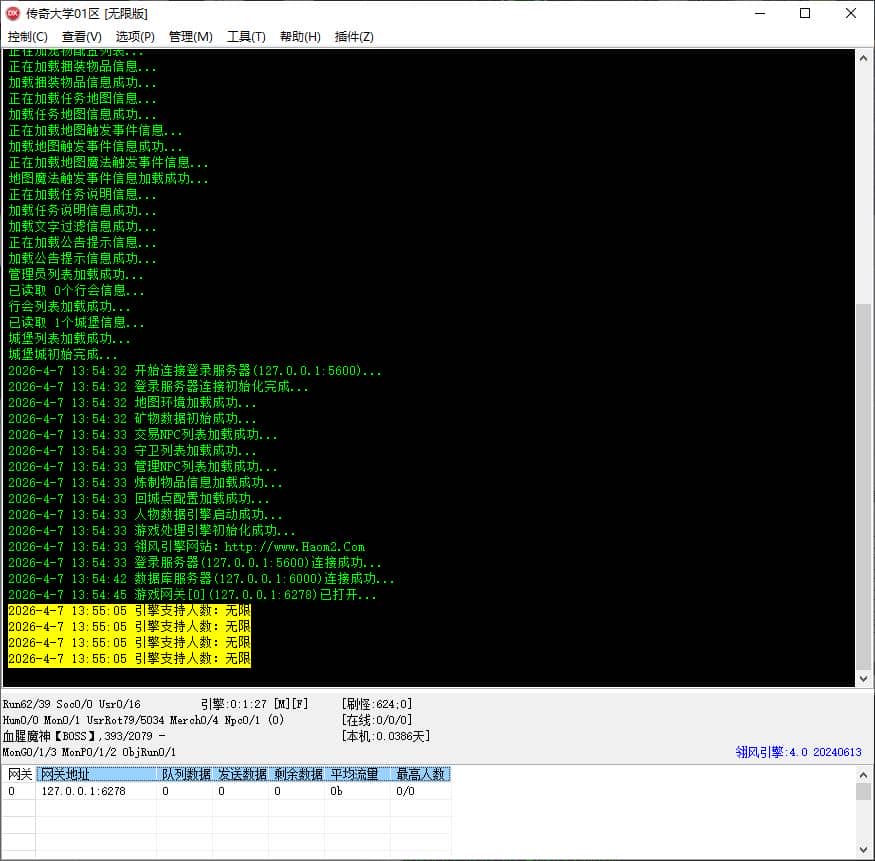Click log panel scroll down arrow
The height and width of the screenshot is (861, 875).
(863, 679)
